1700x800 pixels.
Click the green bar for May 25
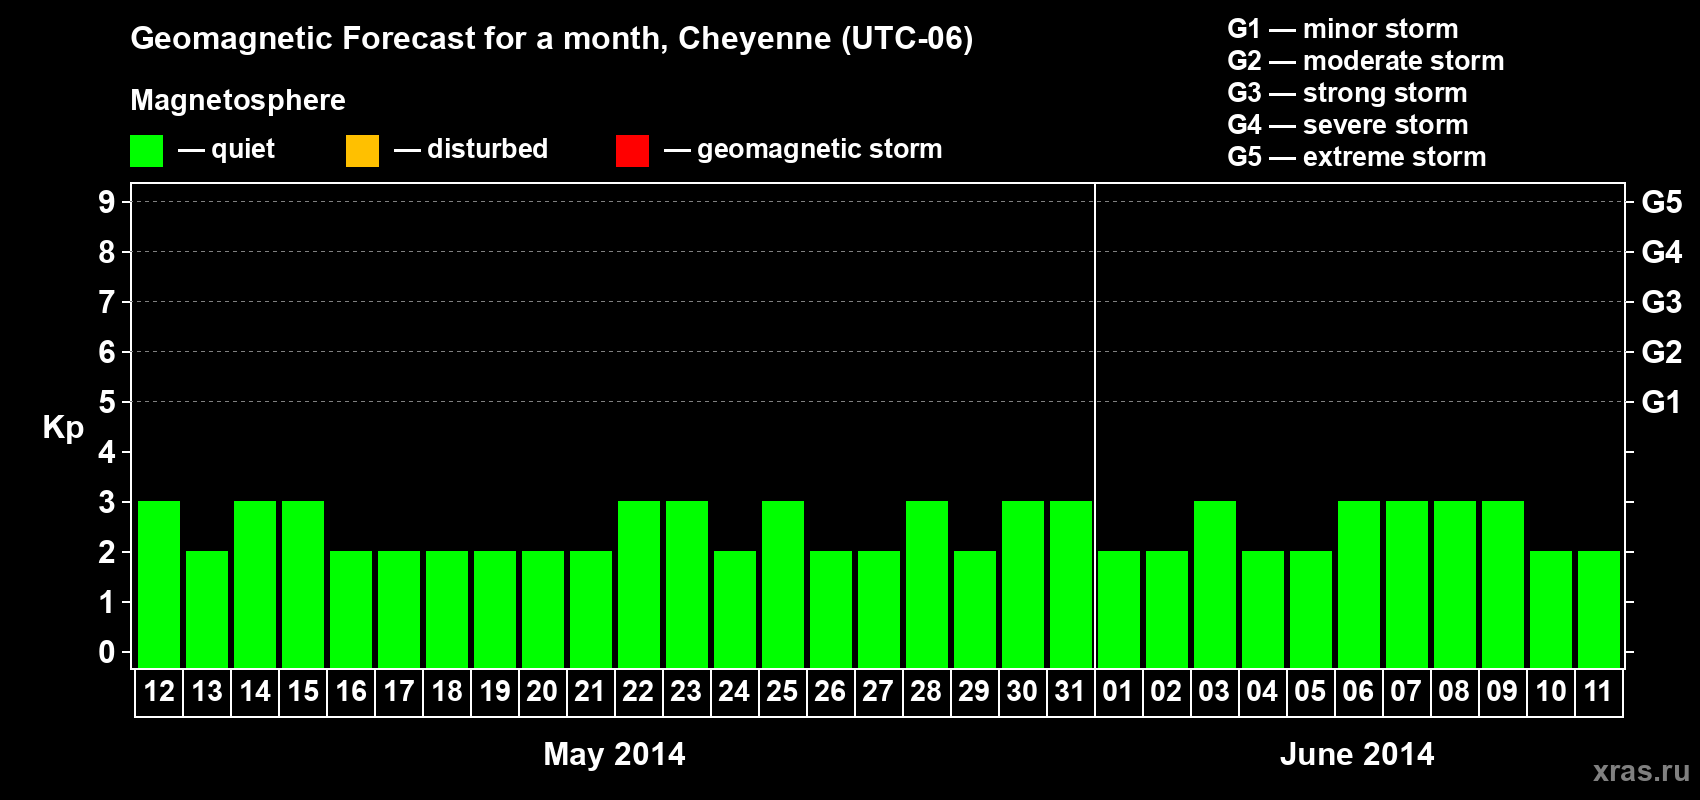(x=783, y=584)
